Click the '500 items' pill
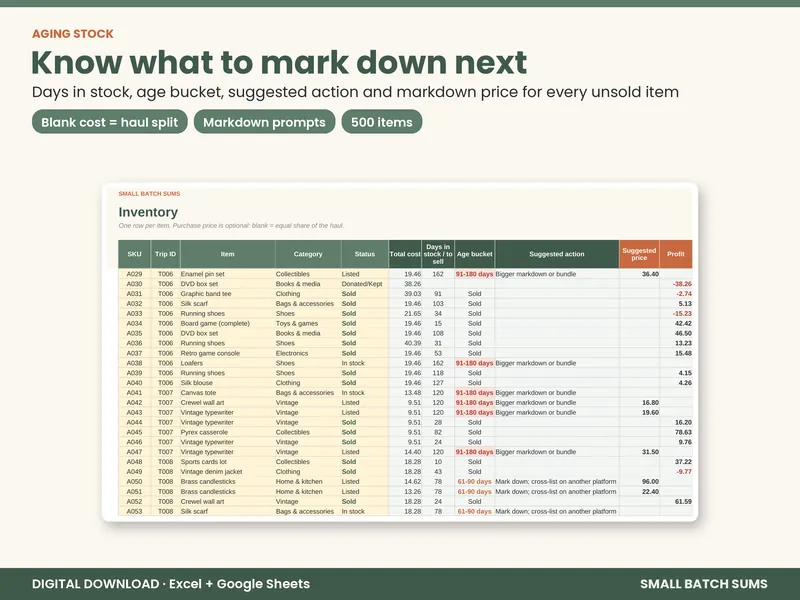This screenshot has height=600, width=800. coord(382,122)
